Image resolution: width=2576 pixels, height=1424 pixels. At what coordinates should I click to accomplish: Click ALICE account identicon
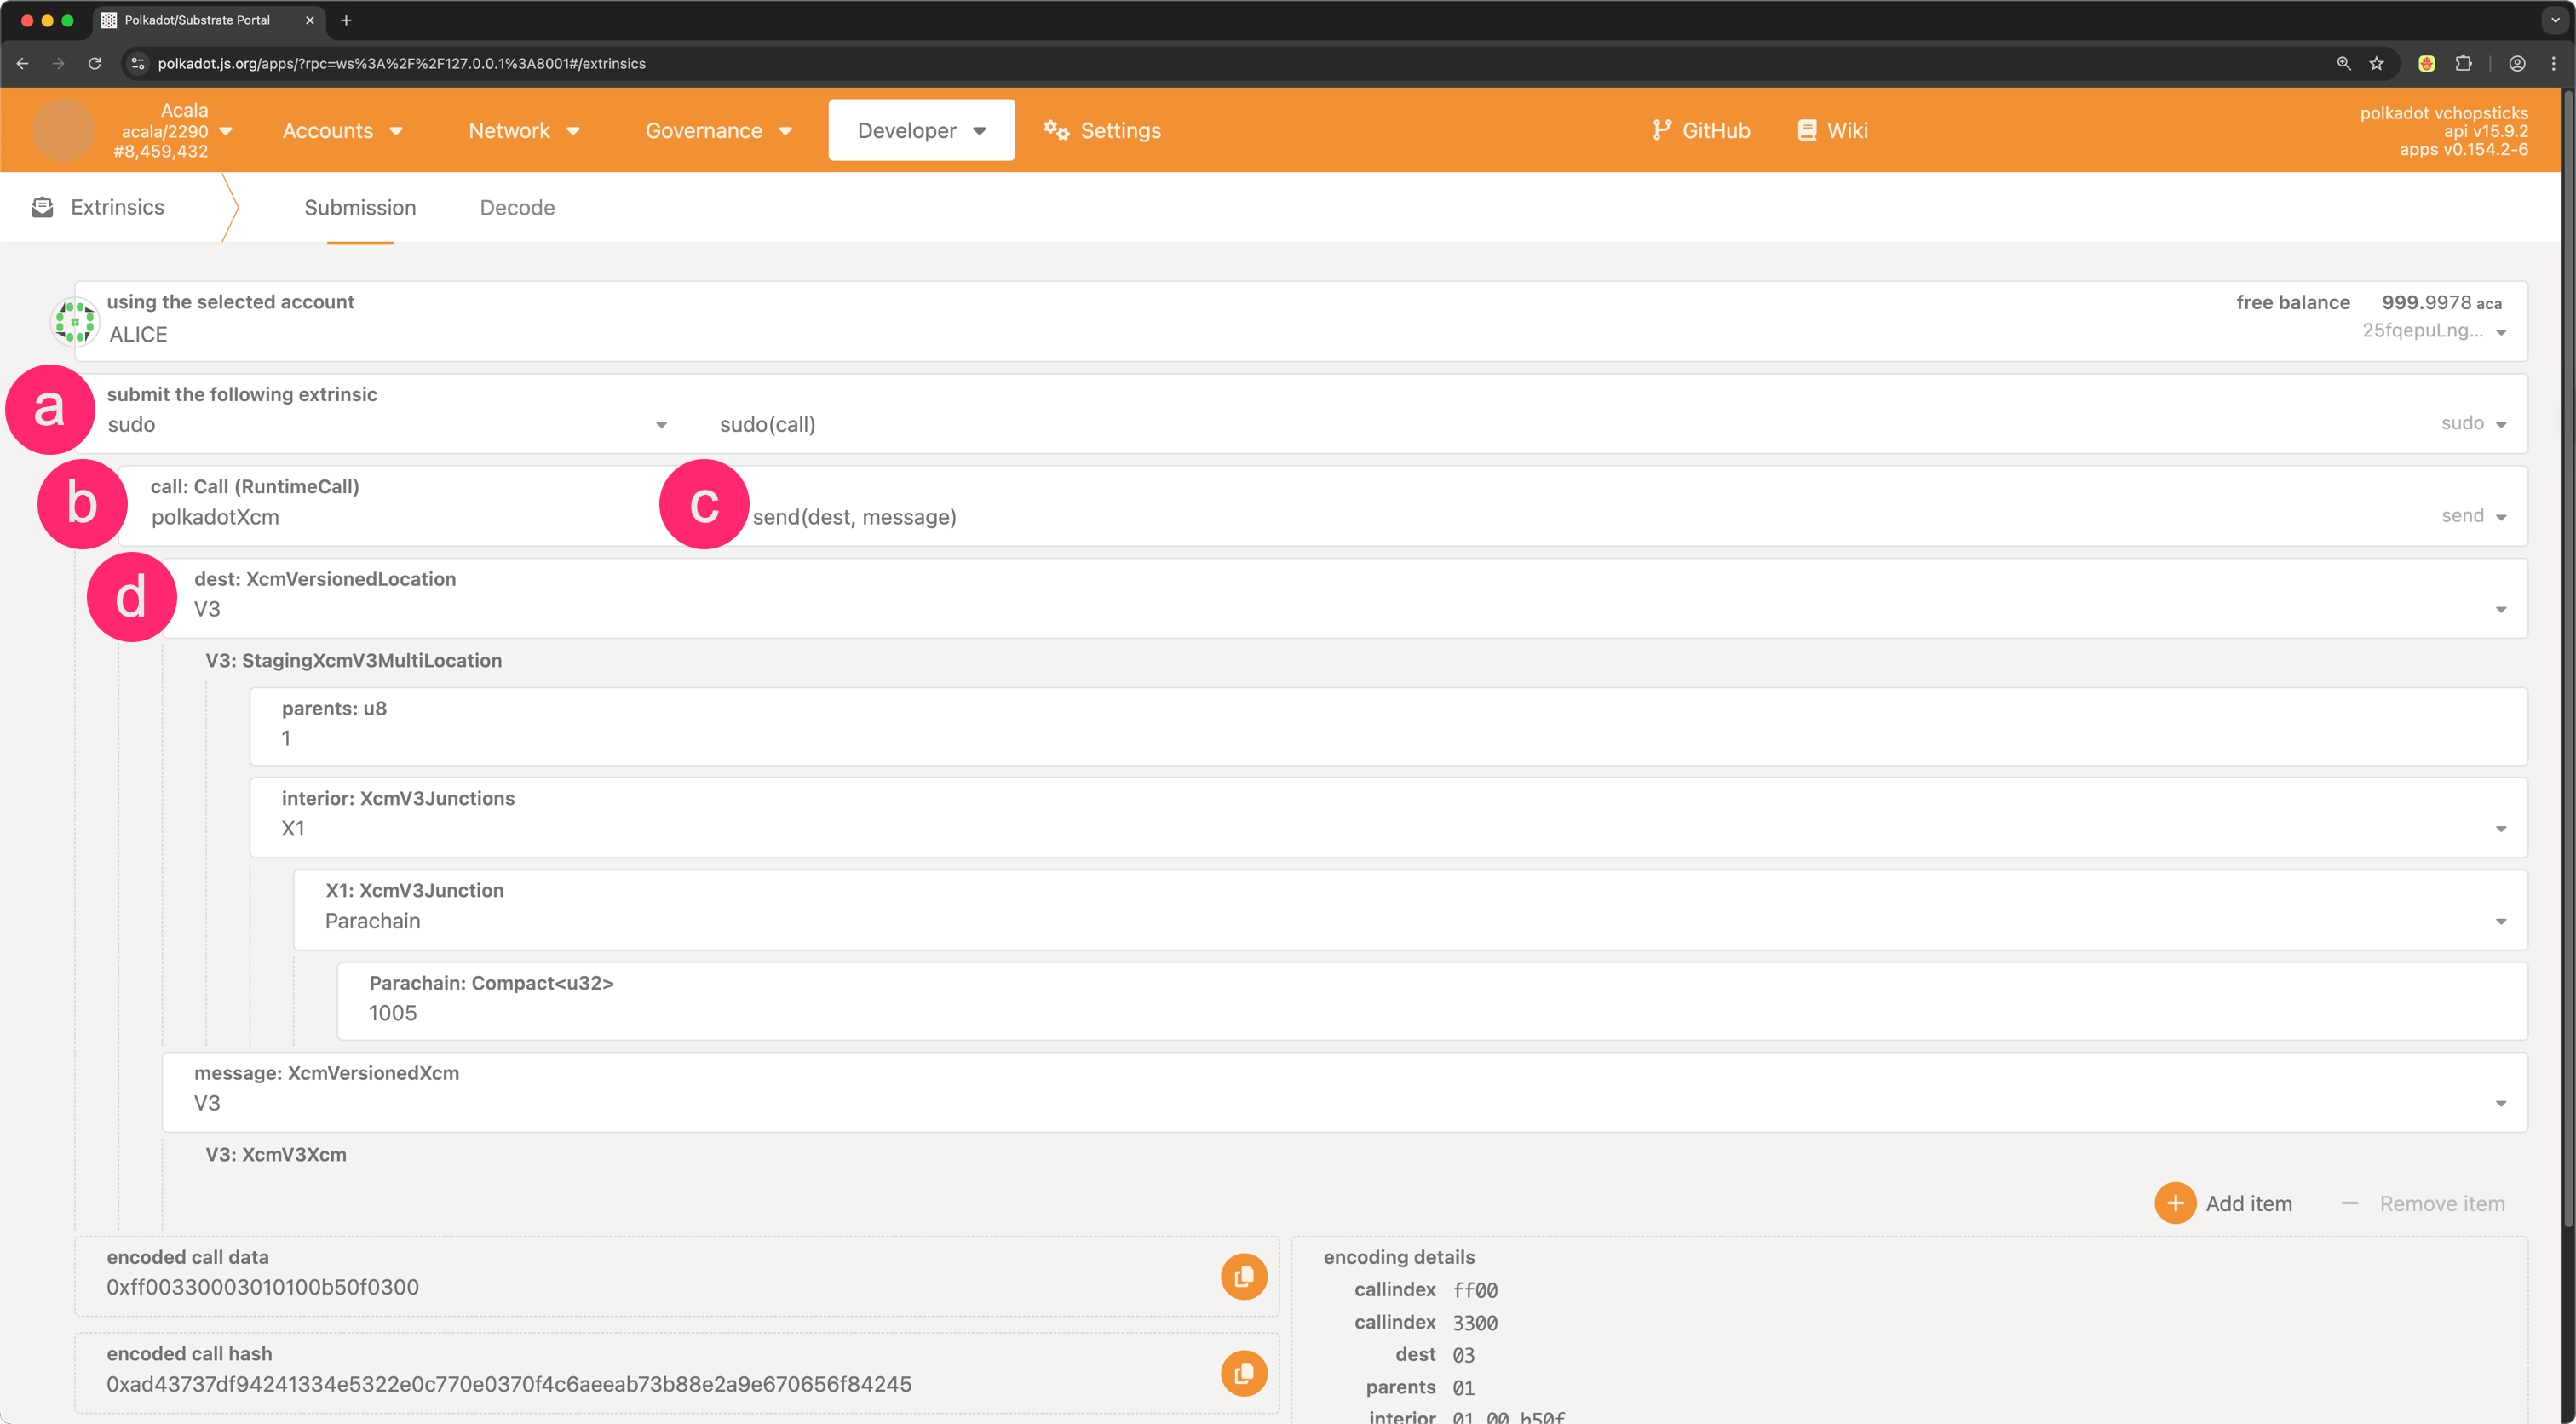click(x=74, y=321)
